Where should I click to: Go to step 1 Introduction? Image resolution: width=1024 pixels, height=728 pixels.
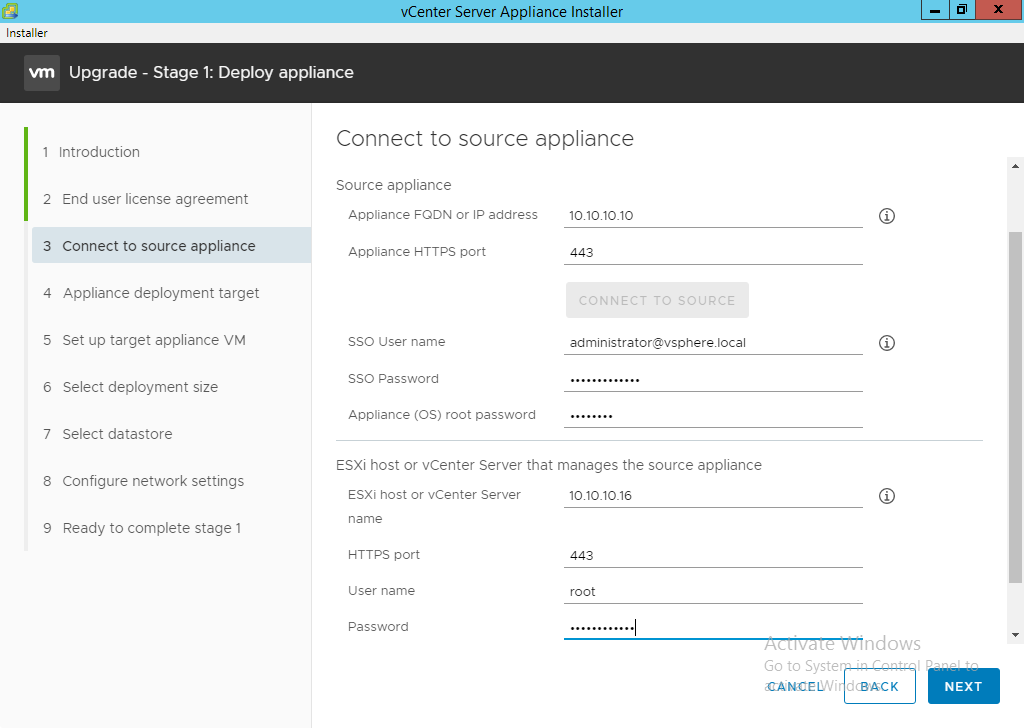(x=91, y=152)
